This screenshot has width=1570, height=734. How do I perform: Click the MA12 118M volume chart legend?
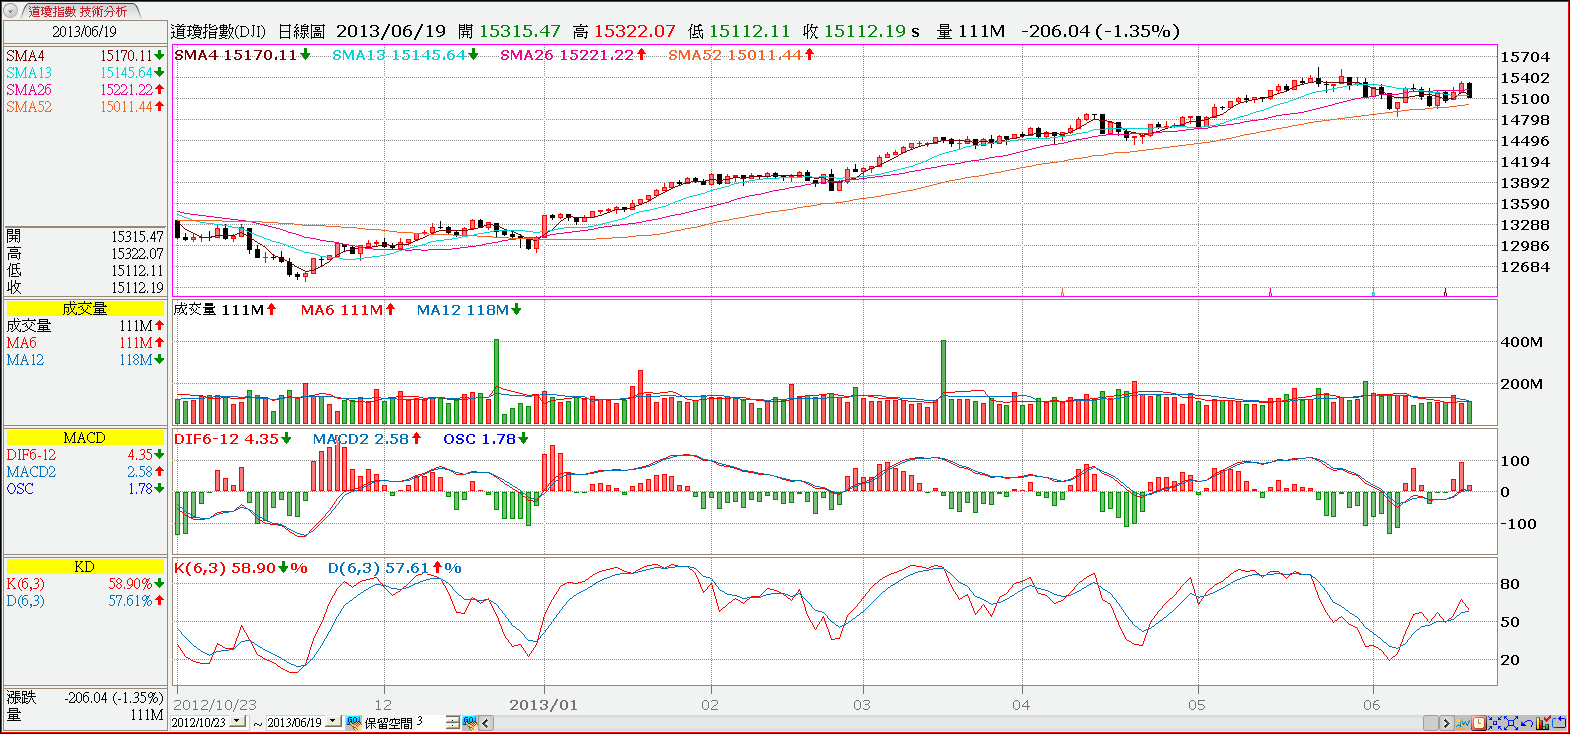[x=469, y=310]
